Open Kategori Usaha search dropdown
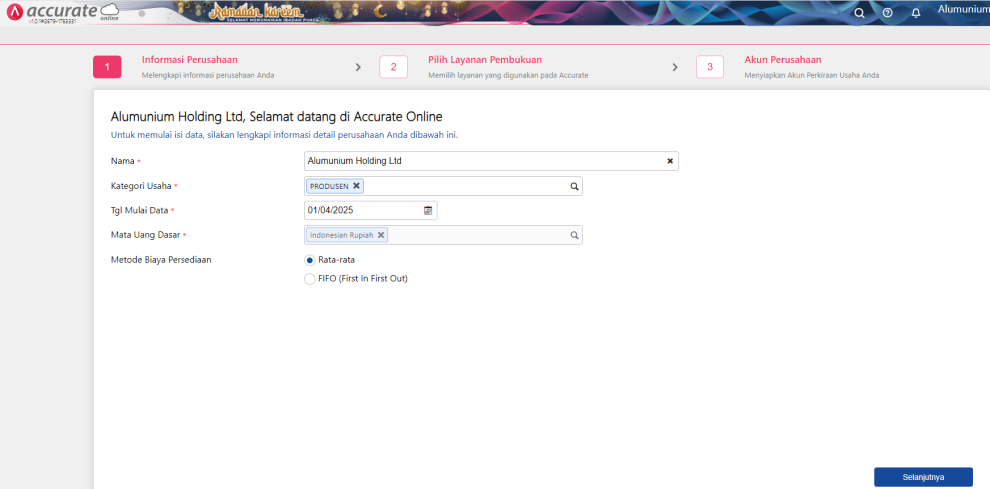The width and height of the screenshot is (990, 489). click(x=574, y=186)
